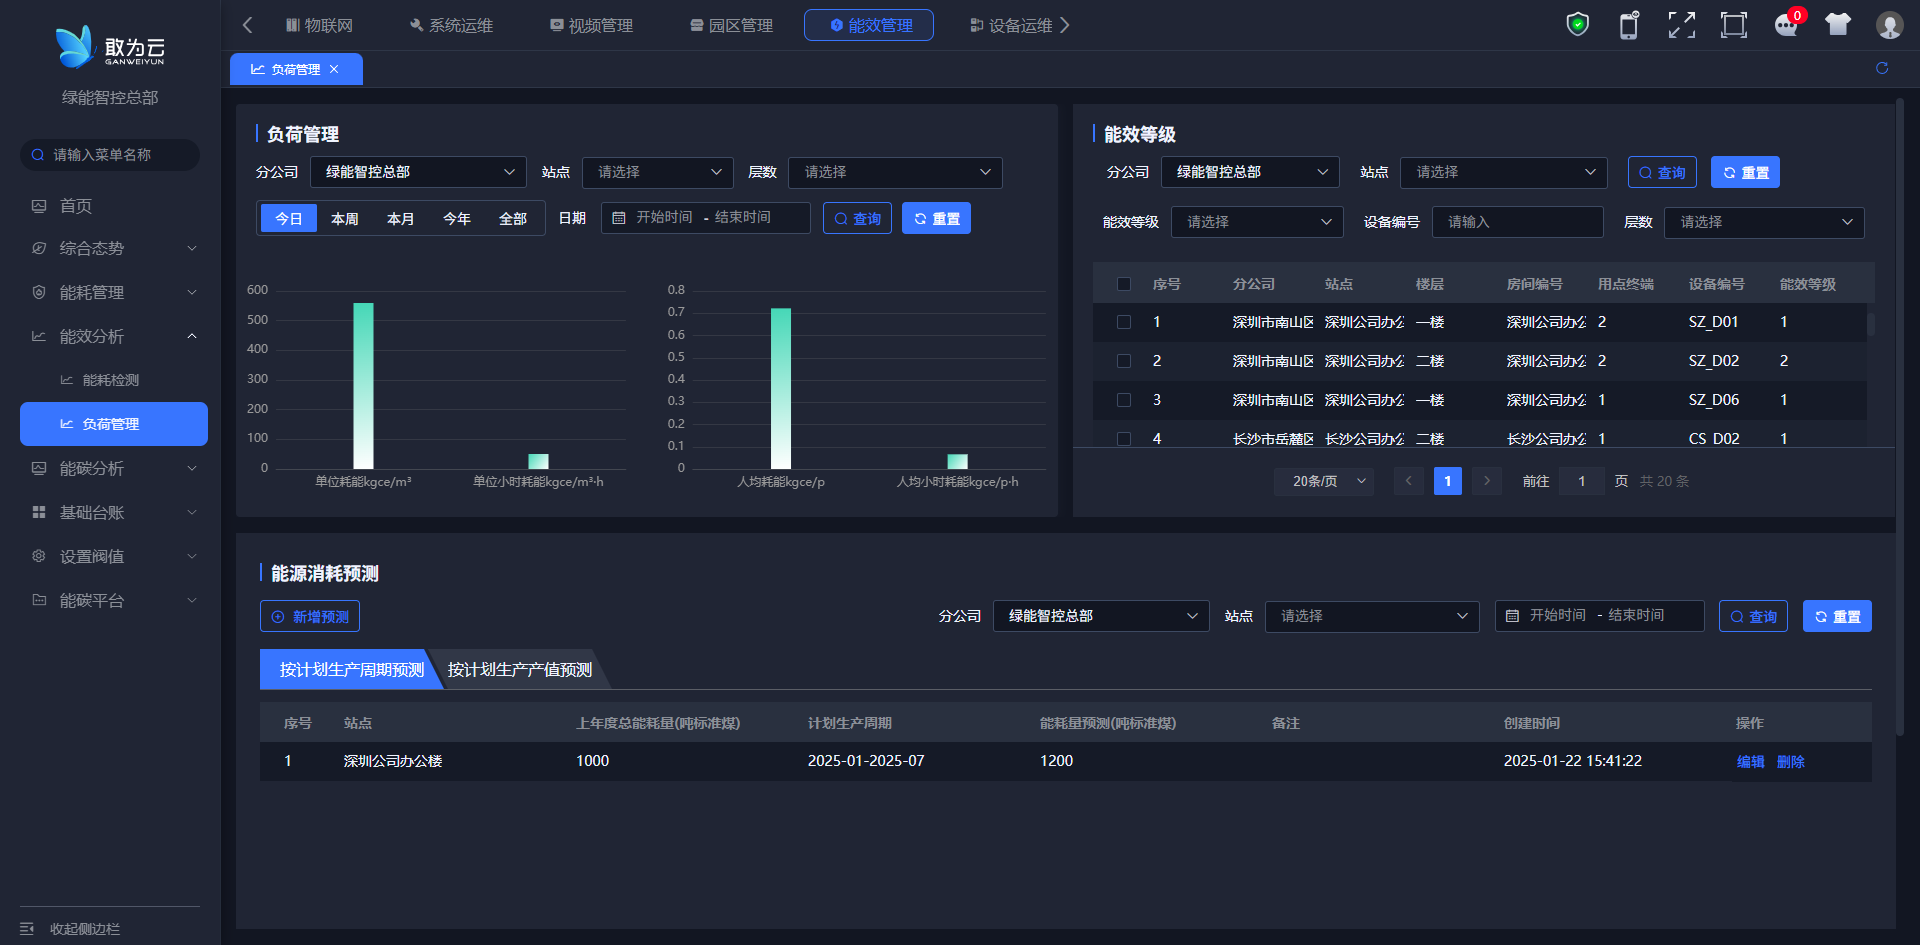The height and width of the screenshot is (945, 1920).
Task: Open the 园区管理 top menu
Action: coord(731,25)
